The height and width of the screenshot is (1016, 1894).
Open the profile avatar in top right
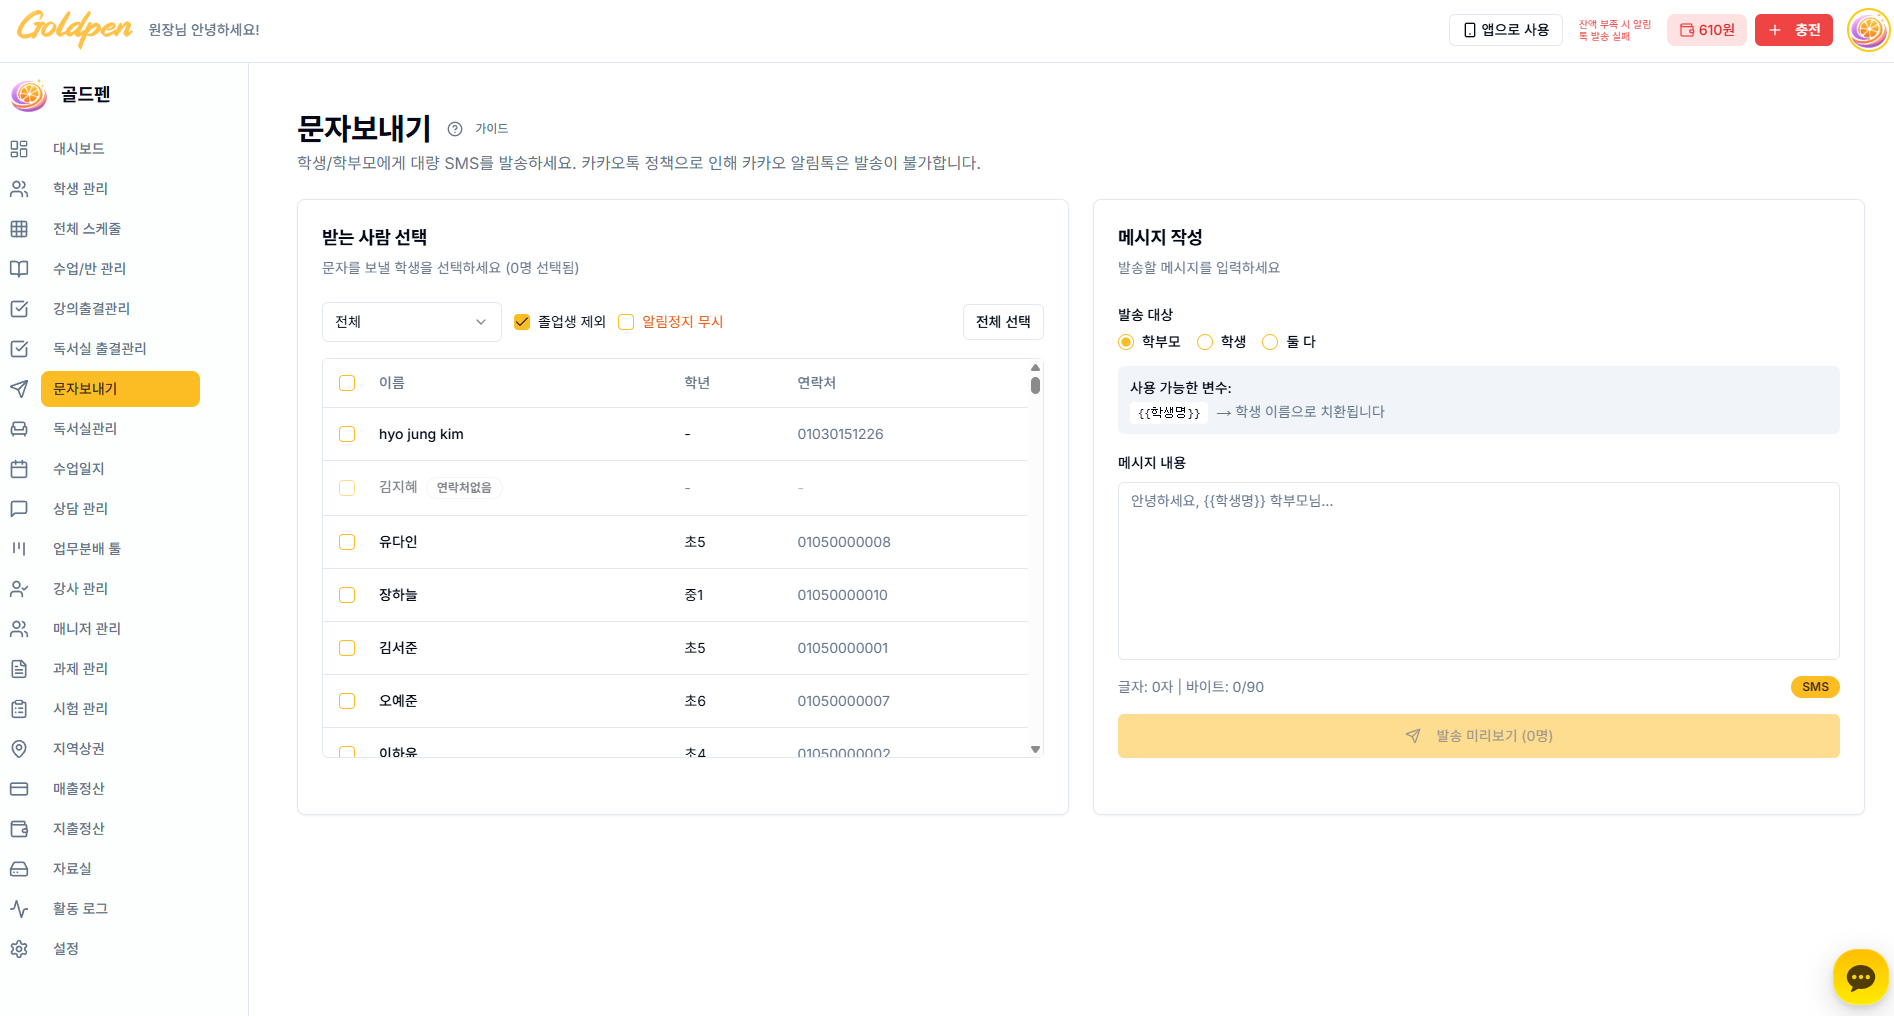(1867, 30)
